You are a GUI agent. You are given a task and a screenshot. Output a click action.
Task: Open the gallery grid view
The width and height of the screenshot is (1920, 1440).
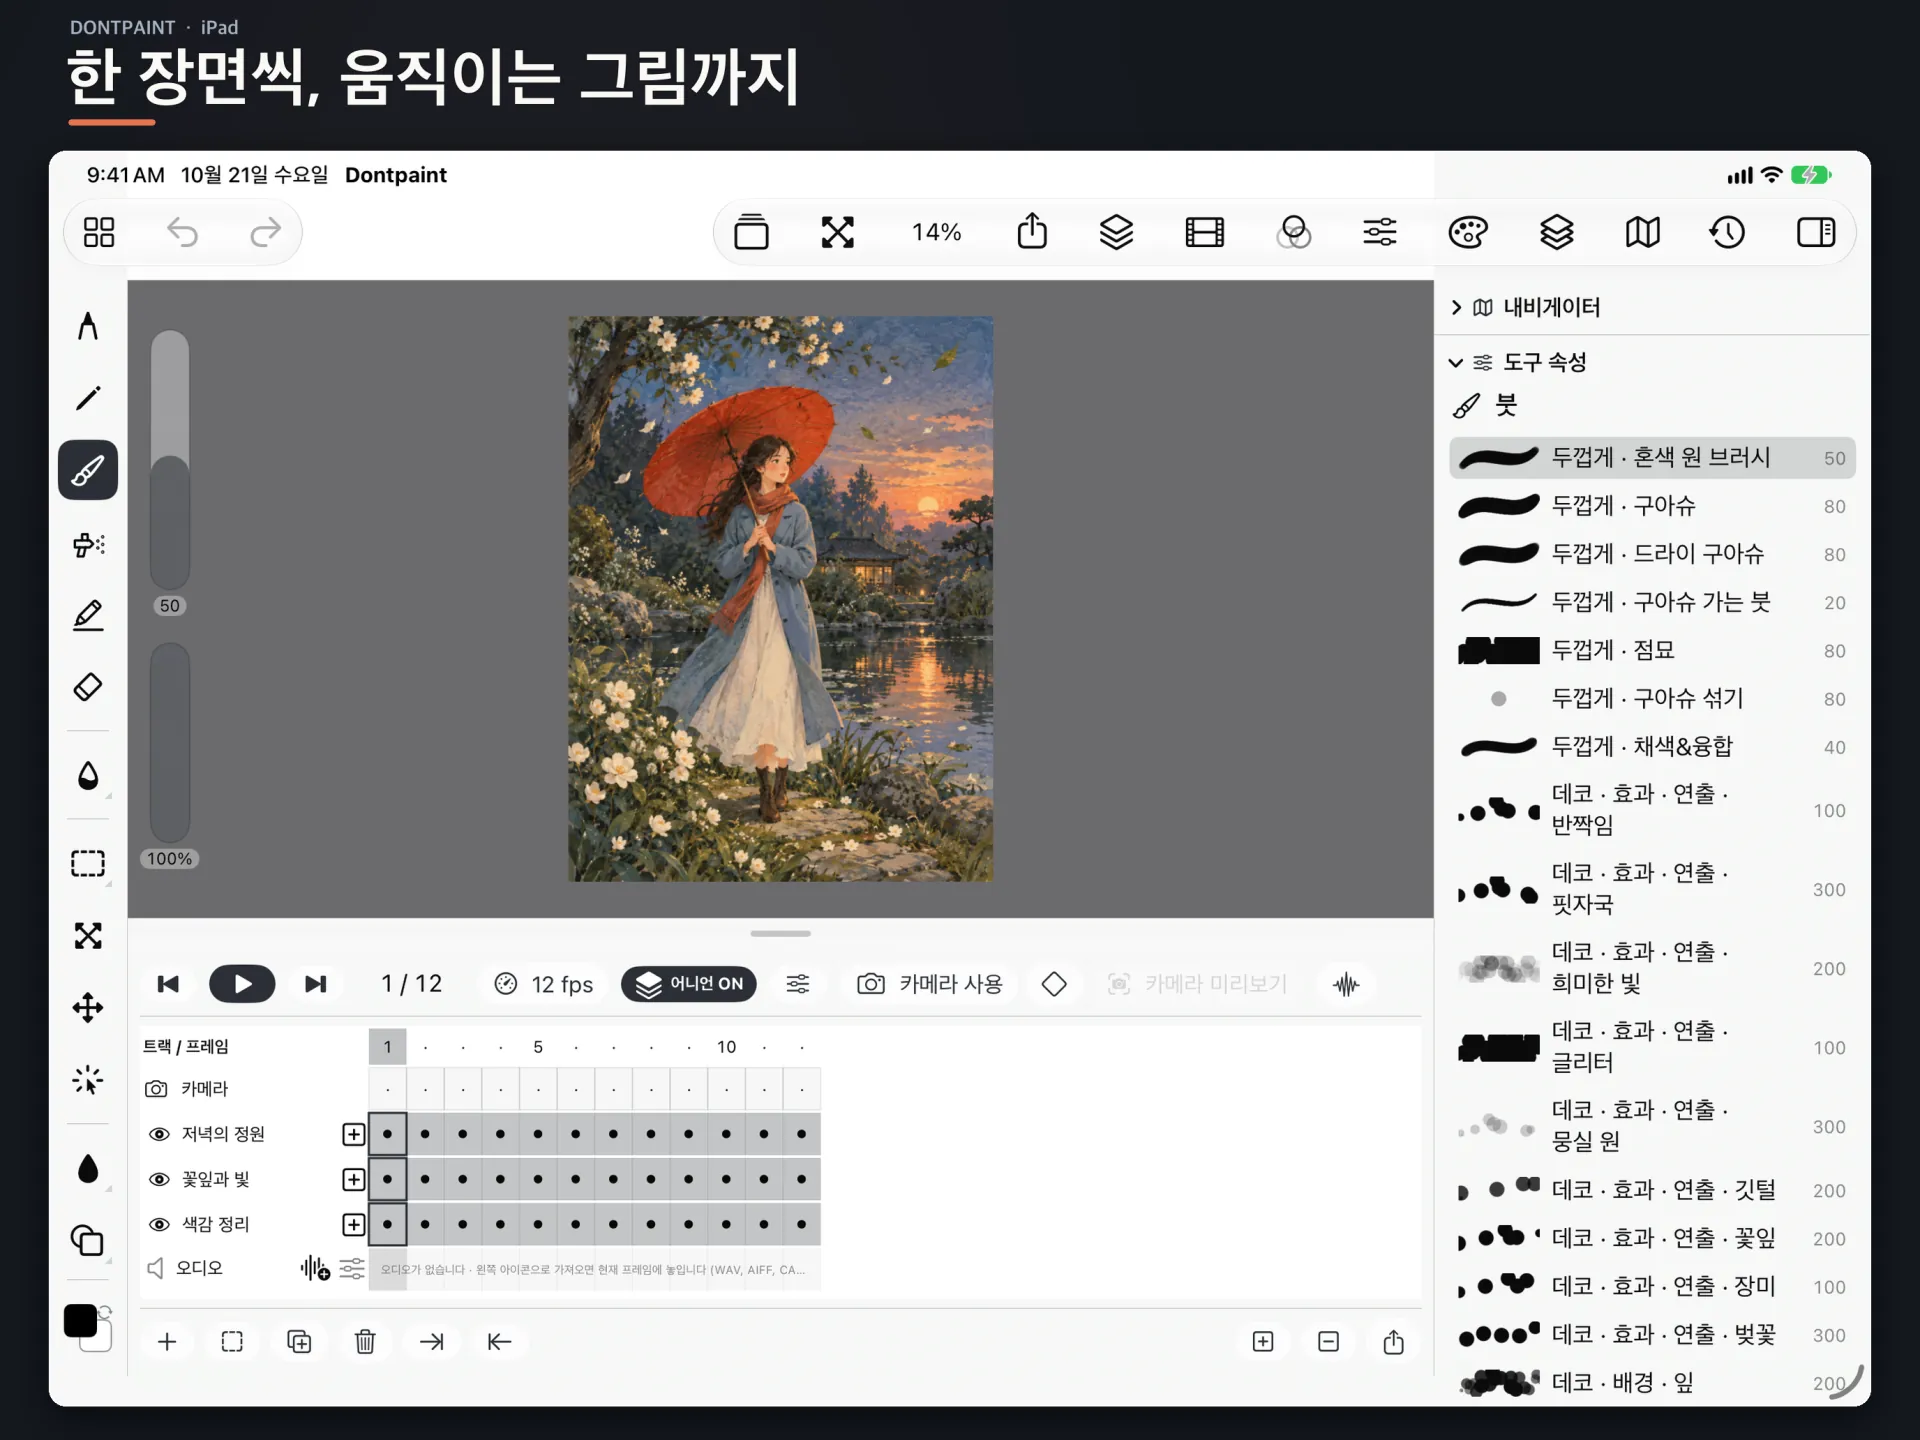coord(99,232)
